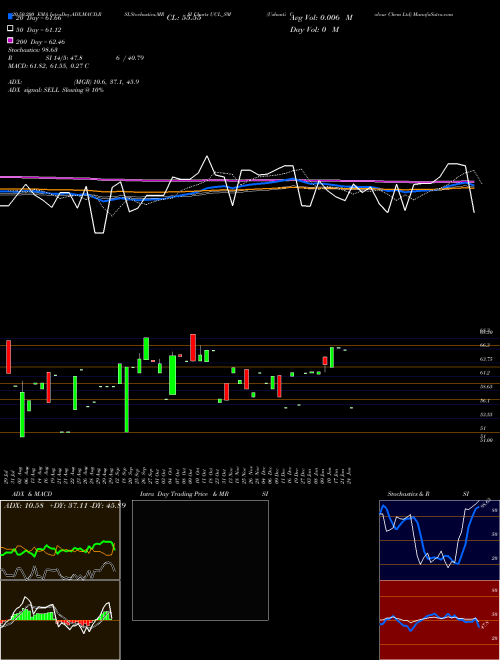Screen dimensions: 500x660
Task: Click the CL closing price label
Action: tap(184, 18)
